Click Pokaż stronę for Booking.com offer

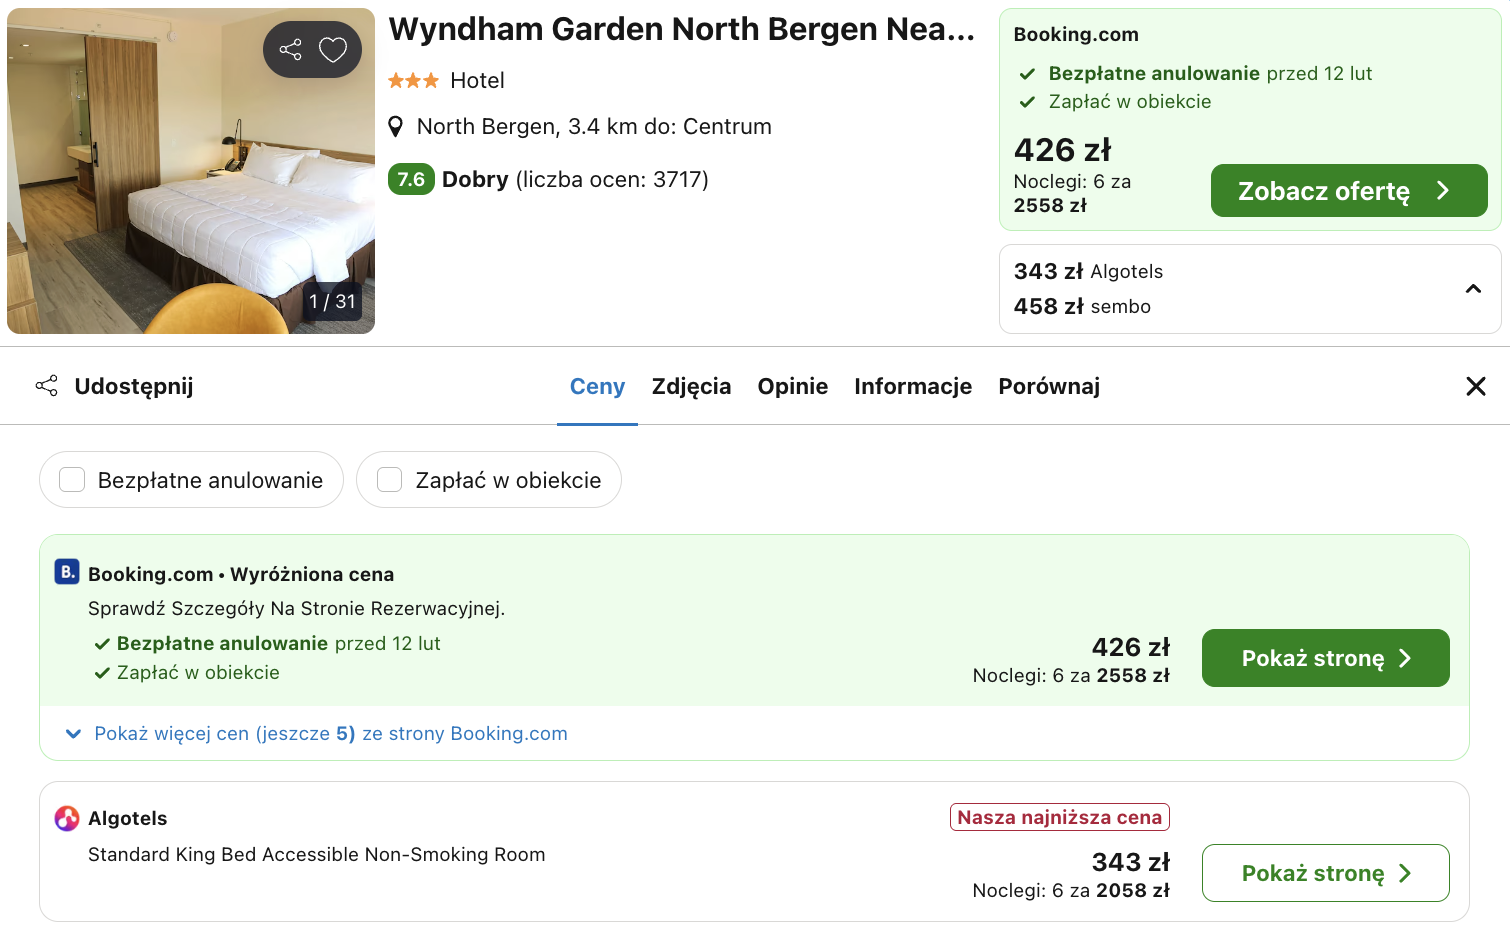1325,658
